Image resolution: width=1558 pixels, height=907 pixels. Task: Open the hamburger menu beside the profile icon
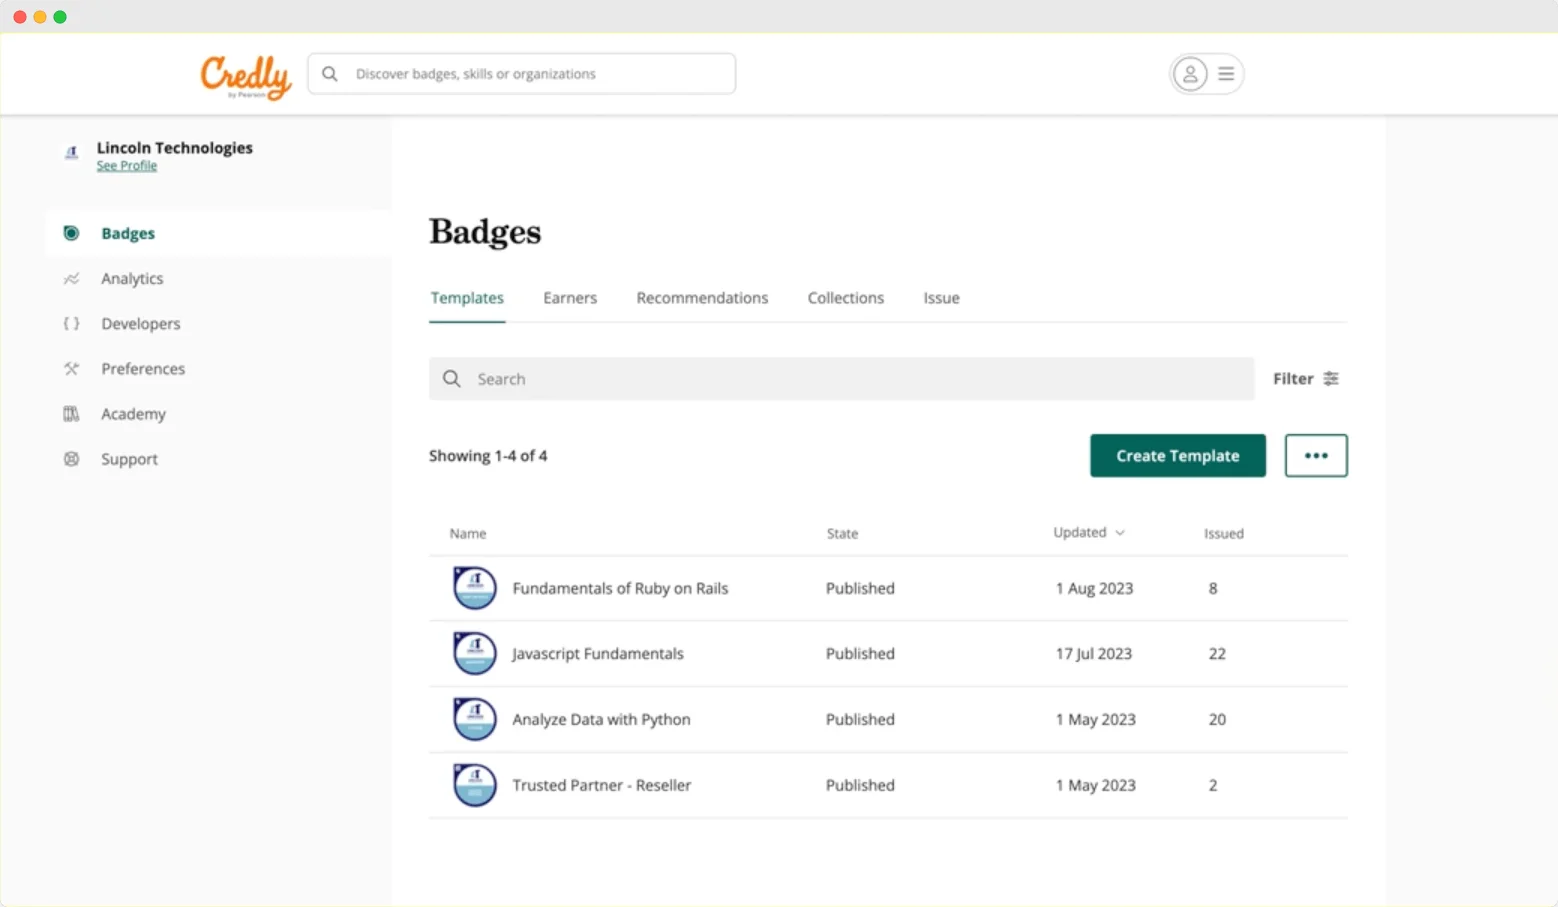click(1225, 73)
